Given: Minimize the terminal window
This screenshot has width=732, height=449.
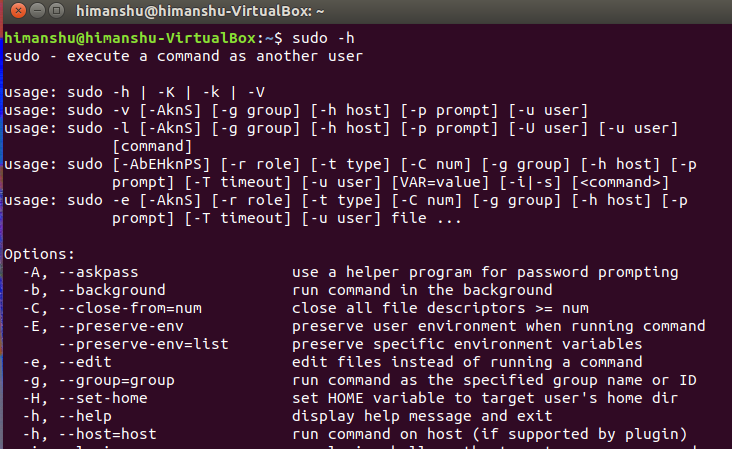Looking at the screenshot, I should click(34, 12).
